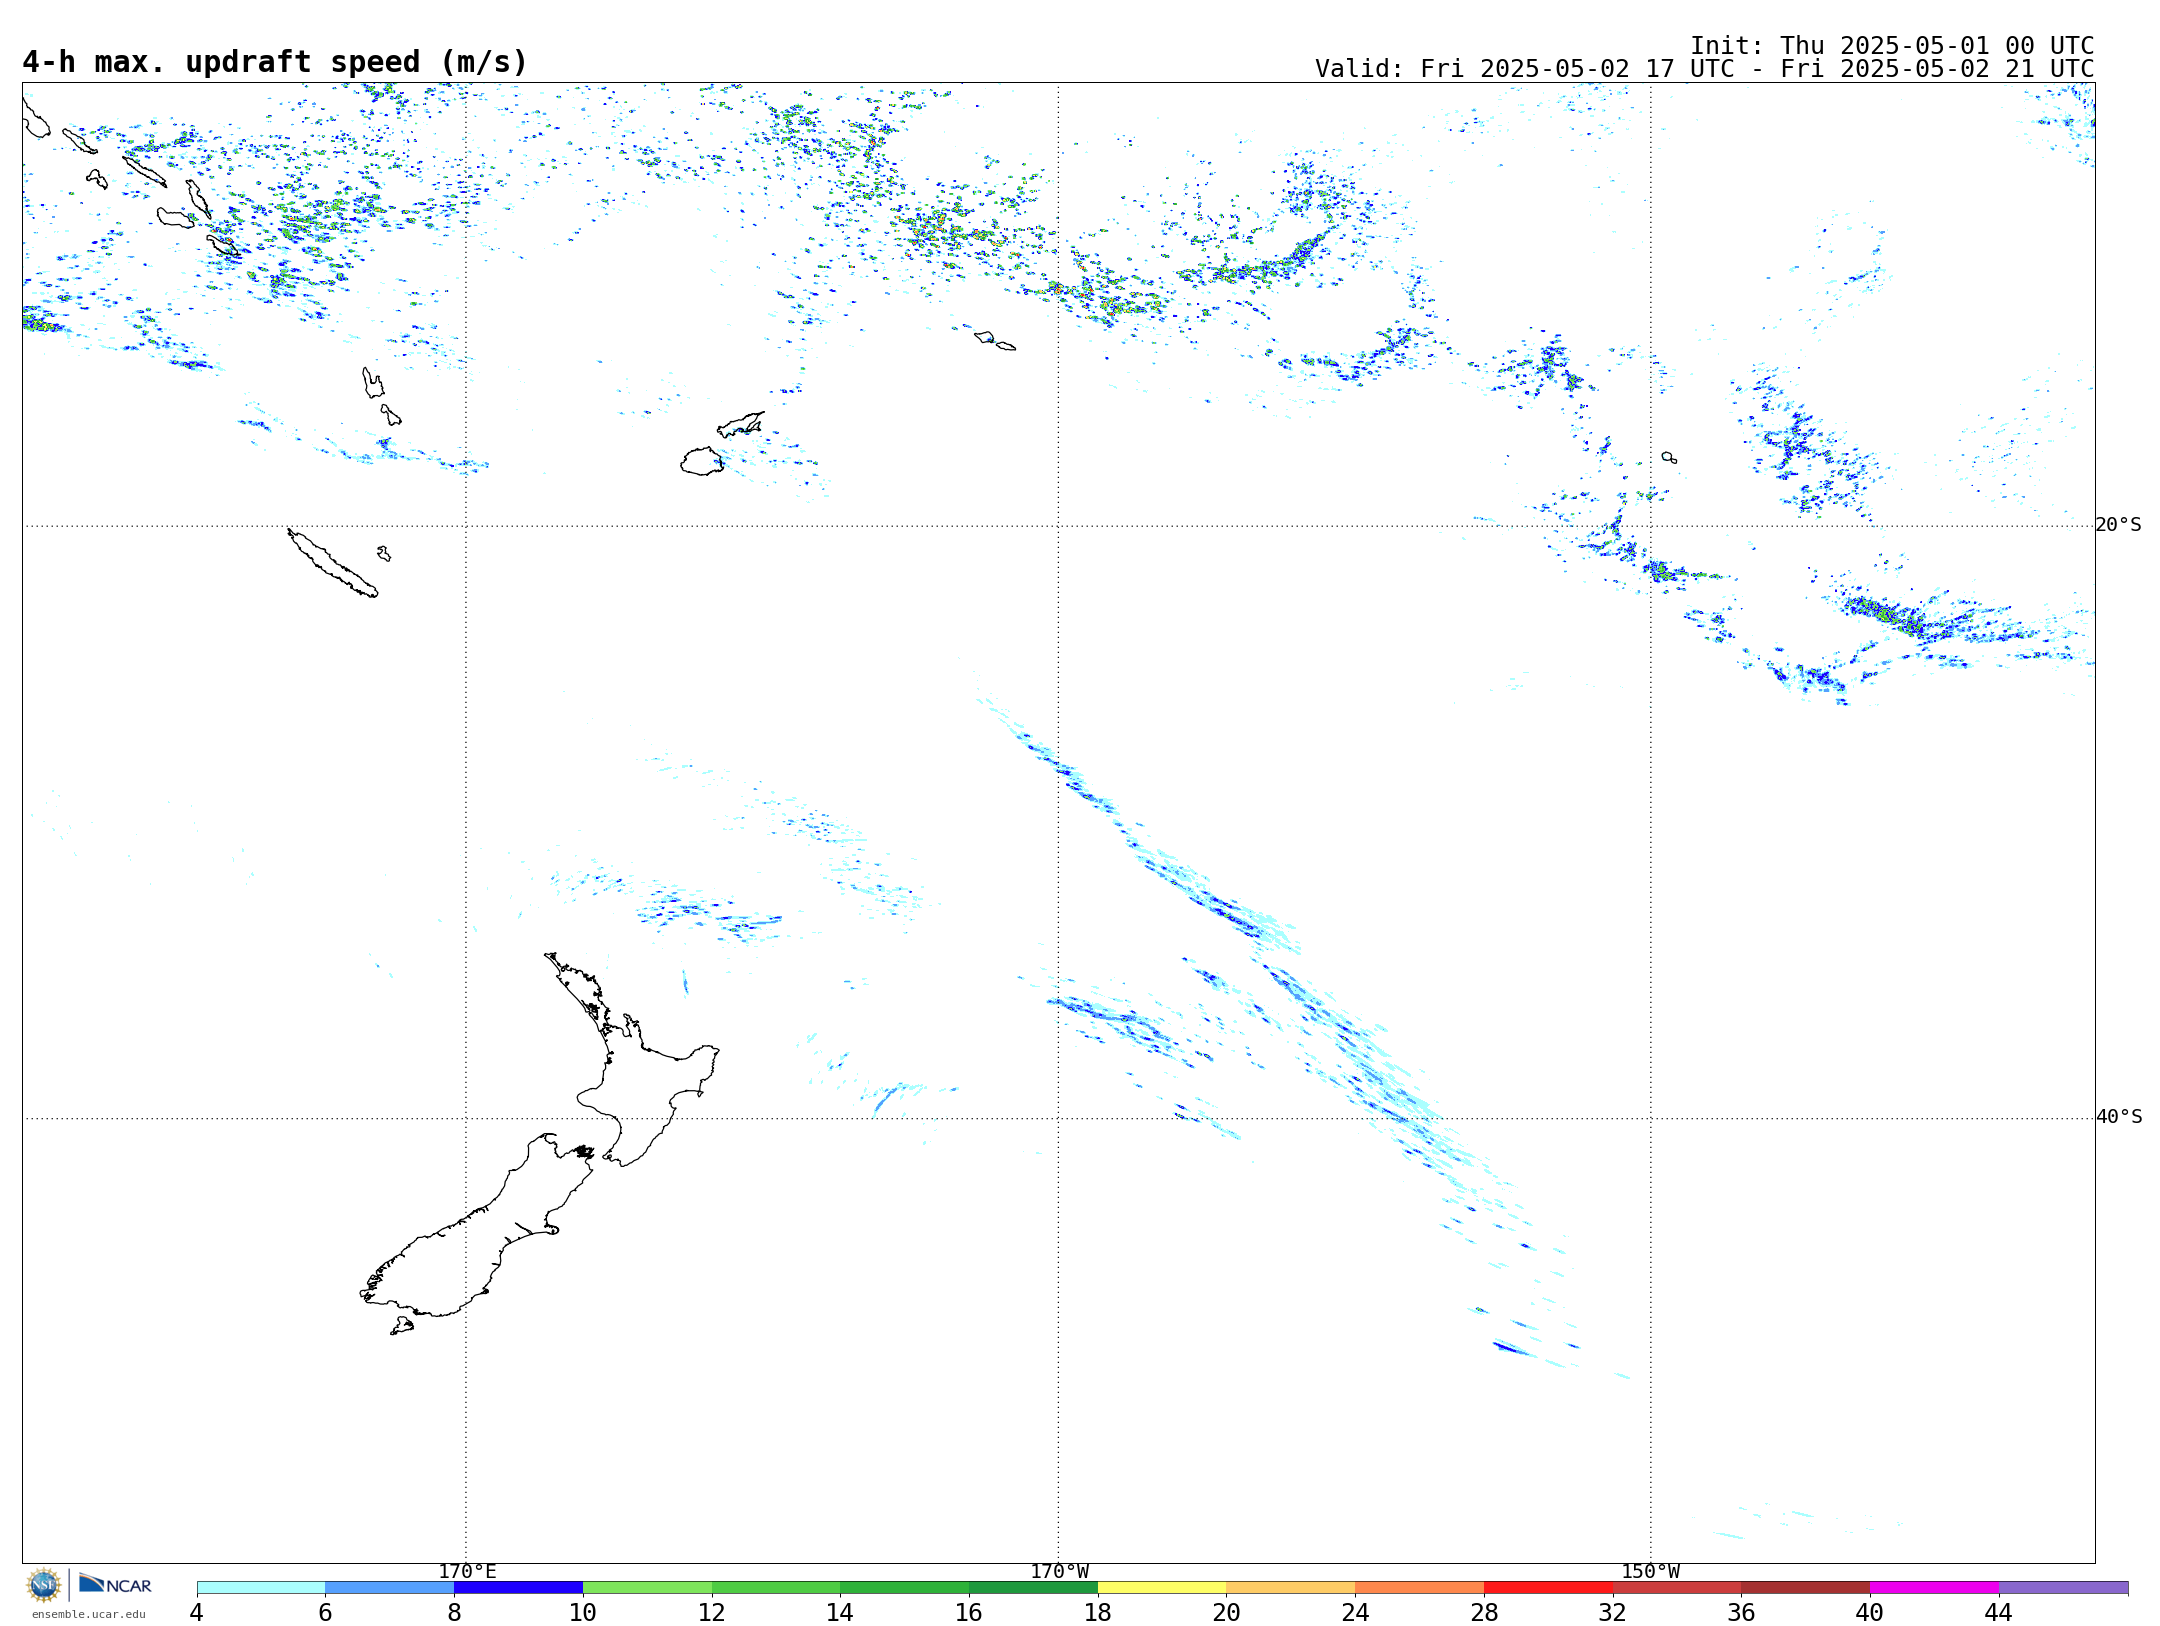
Task: Pick the bright red 28–32 colorbar segment
Action: click(x=1548, y=1587)
